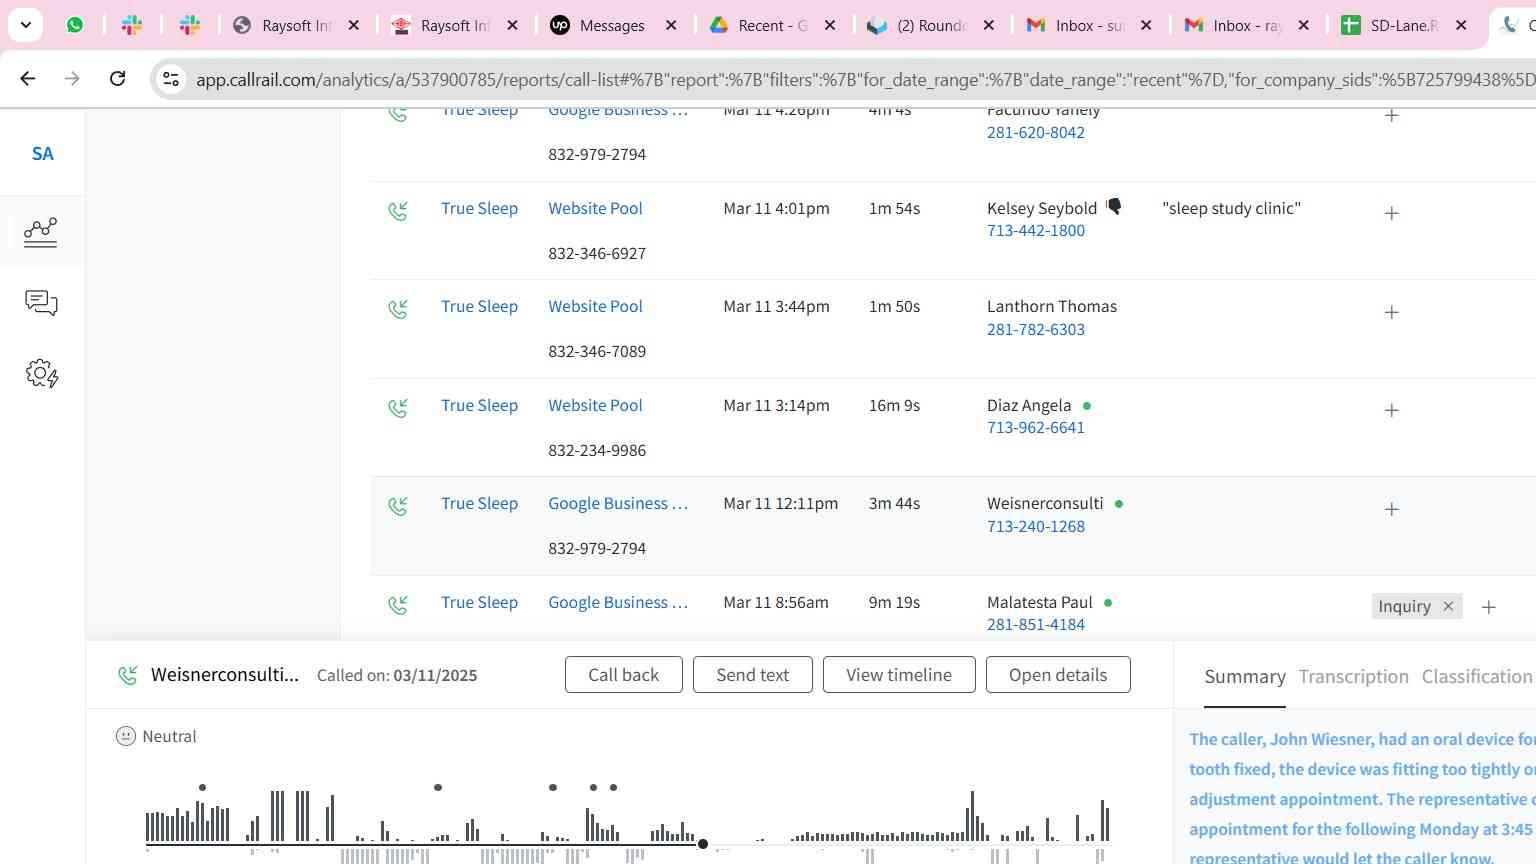Open the Settings gear sidebar icon

[x=42, y=374]
